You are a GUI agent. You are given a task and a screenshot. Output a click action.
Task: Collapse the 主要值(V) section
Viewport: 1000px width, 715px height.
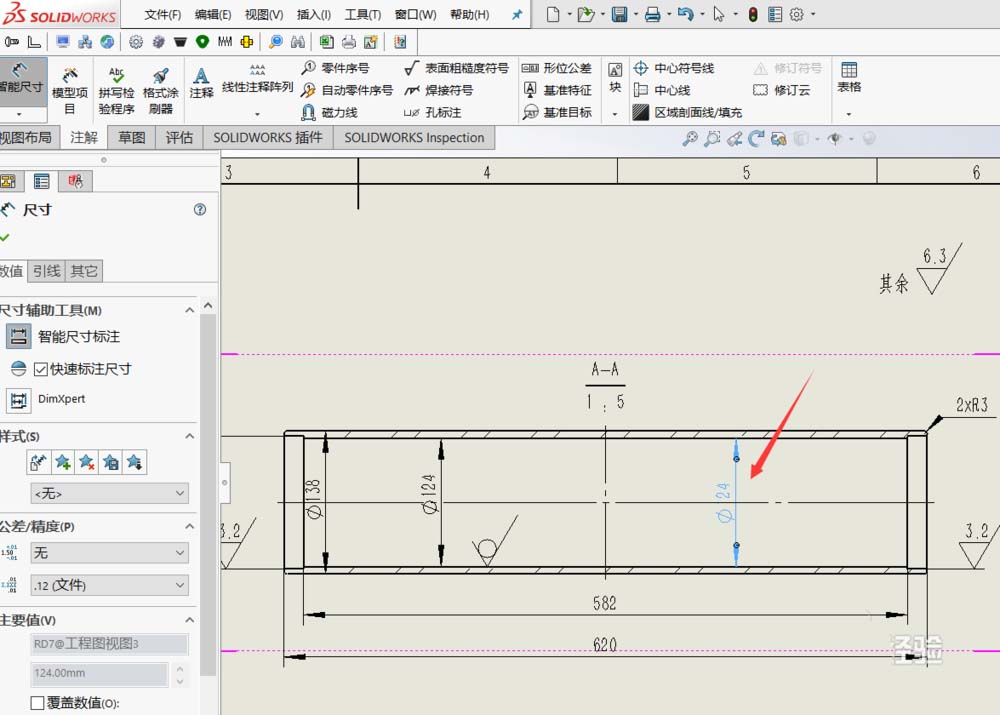(x=189, y=620)
